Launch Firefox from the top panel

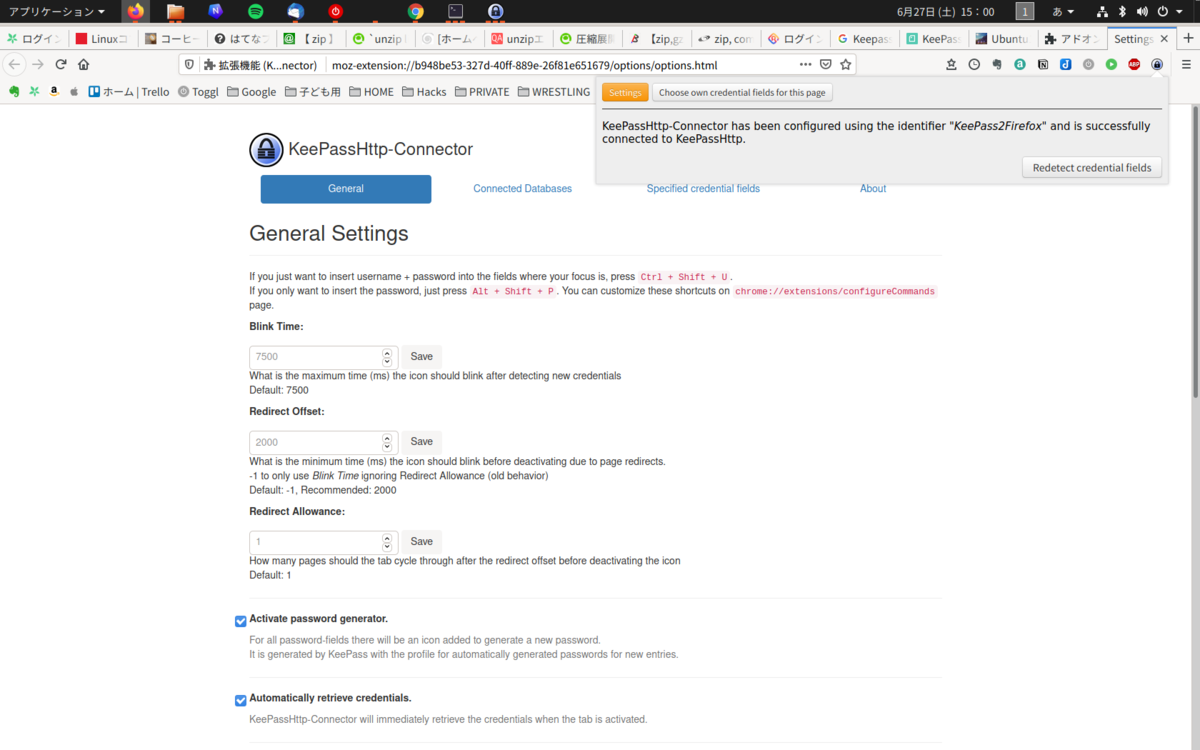click(135, 12)
